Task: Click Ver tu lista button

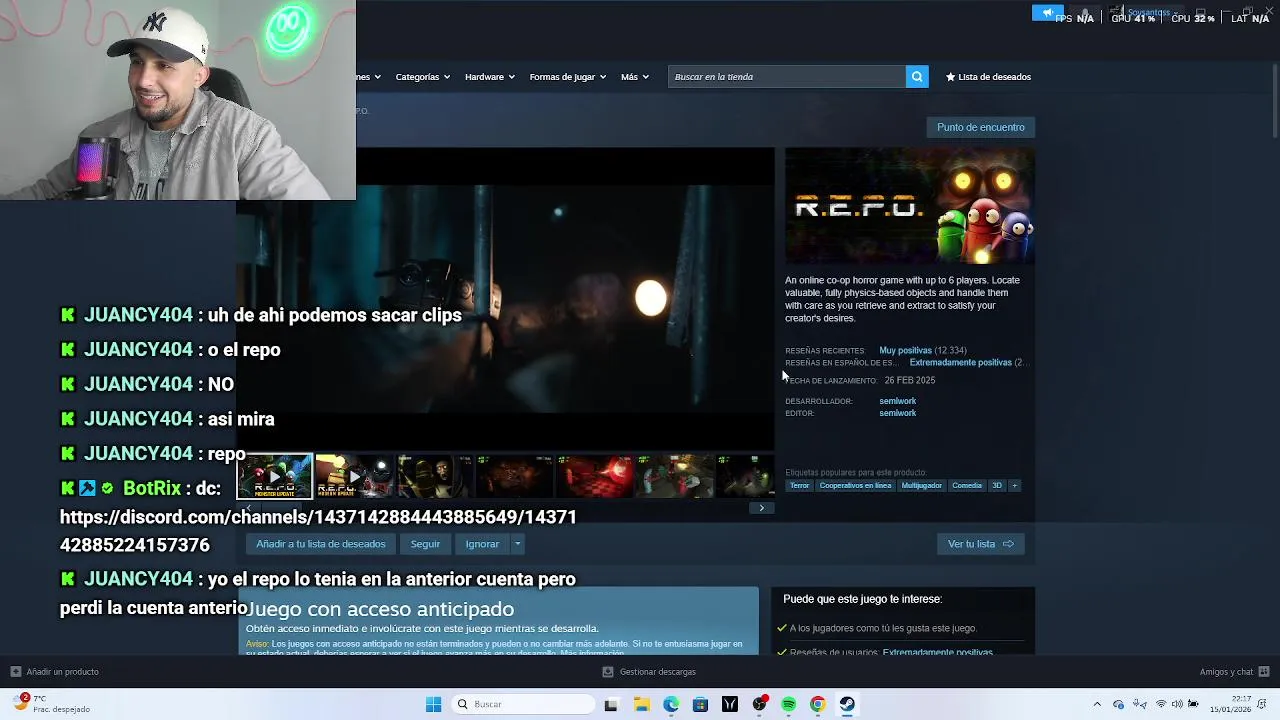Action: tap(980, 544)
